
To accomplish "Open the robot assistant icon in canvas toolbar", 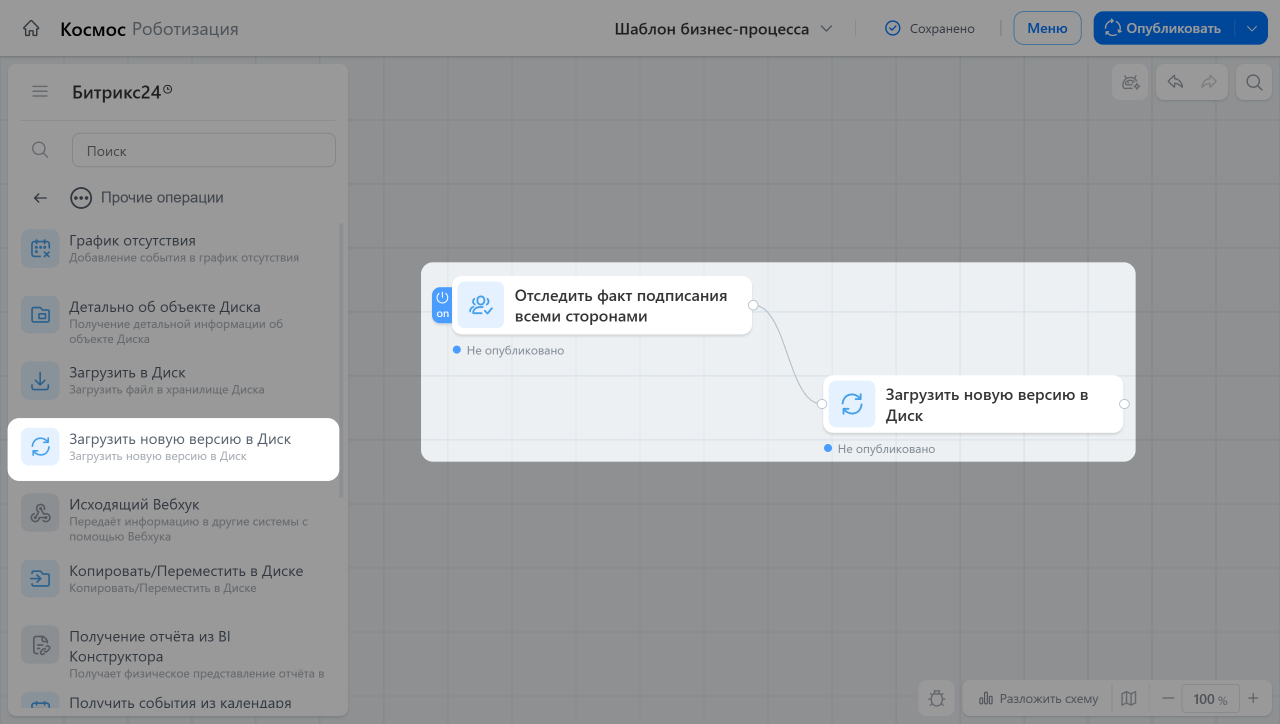I will (x=1131, y=83).
